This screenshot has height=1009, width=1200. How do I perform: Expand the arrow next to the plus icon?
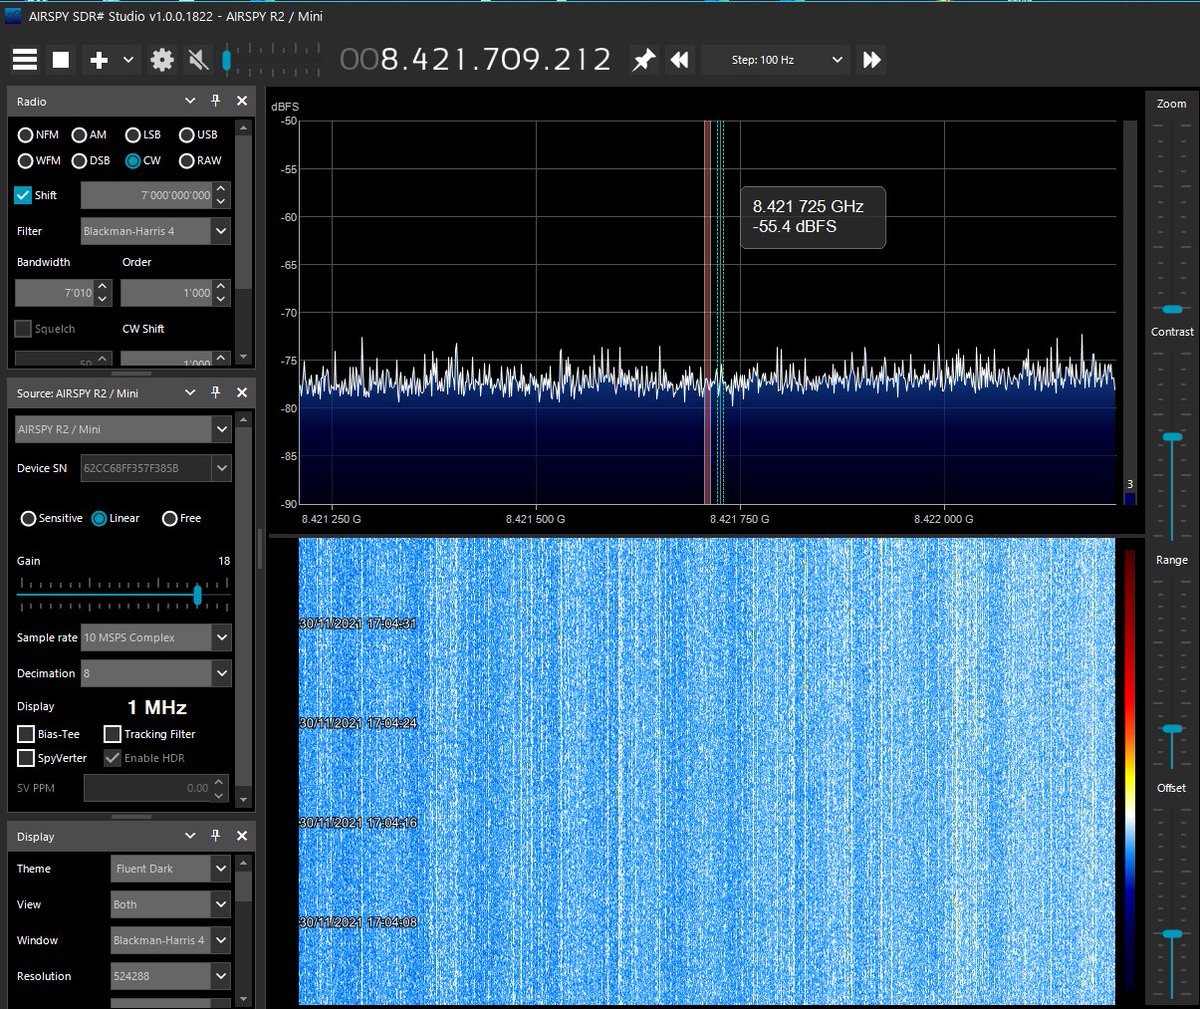(128, 60)
